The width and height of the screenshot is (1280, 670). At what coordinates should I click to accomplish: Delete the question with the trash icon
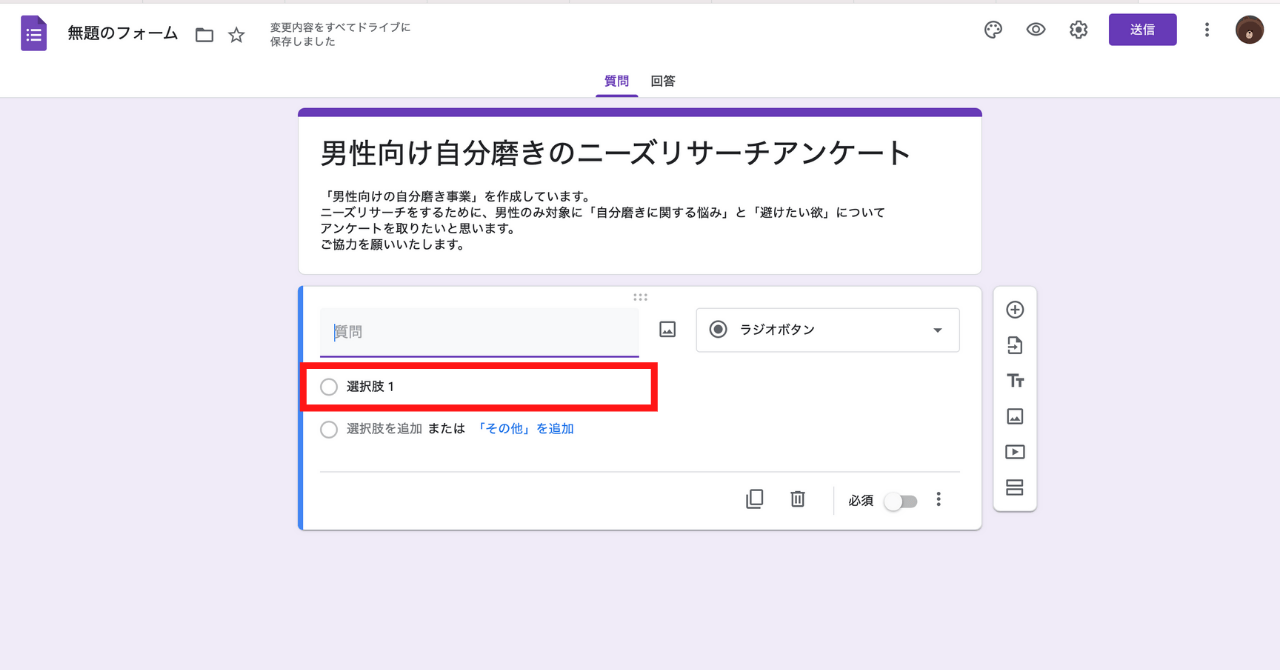[x=797, y=498]
